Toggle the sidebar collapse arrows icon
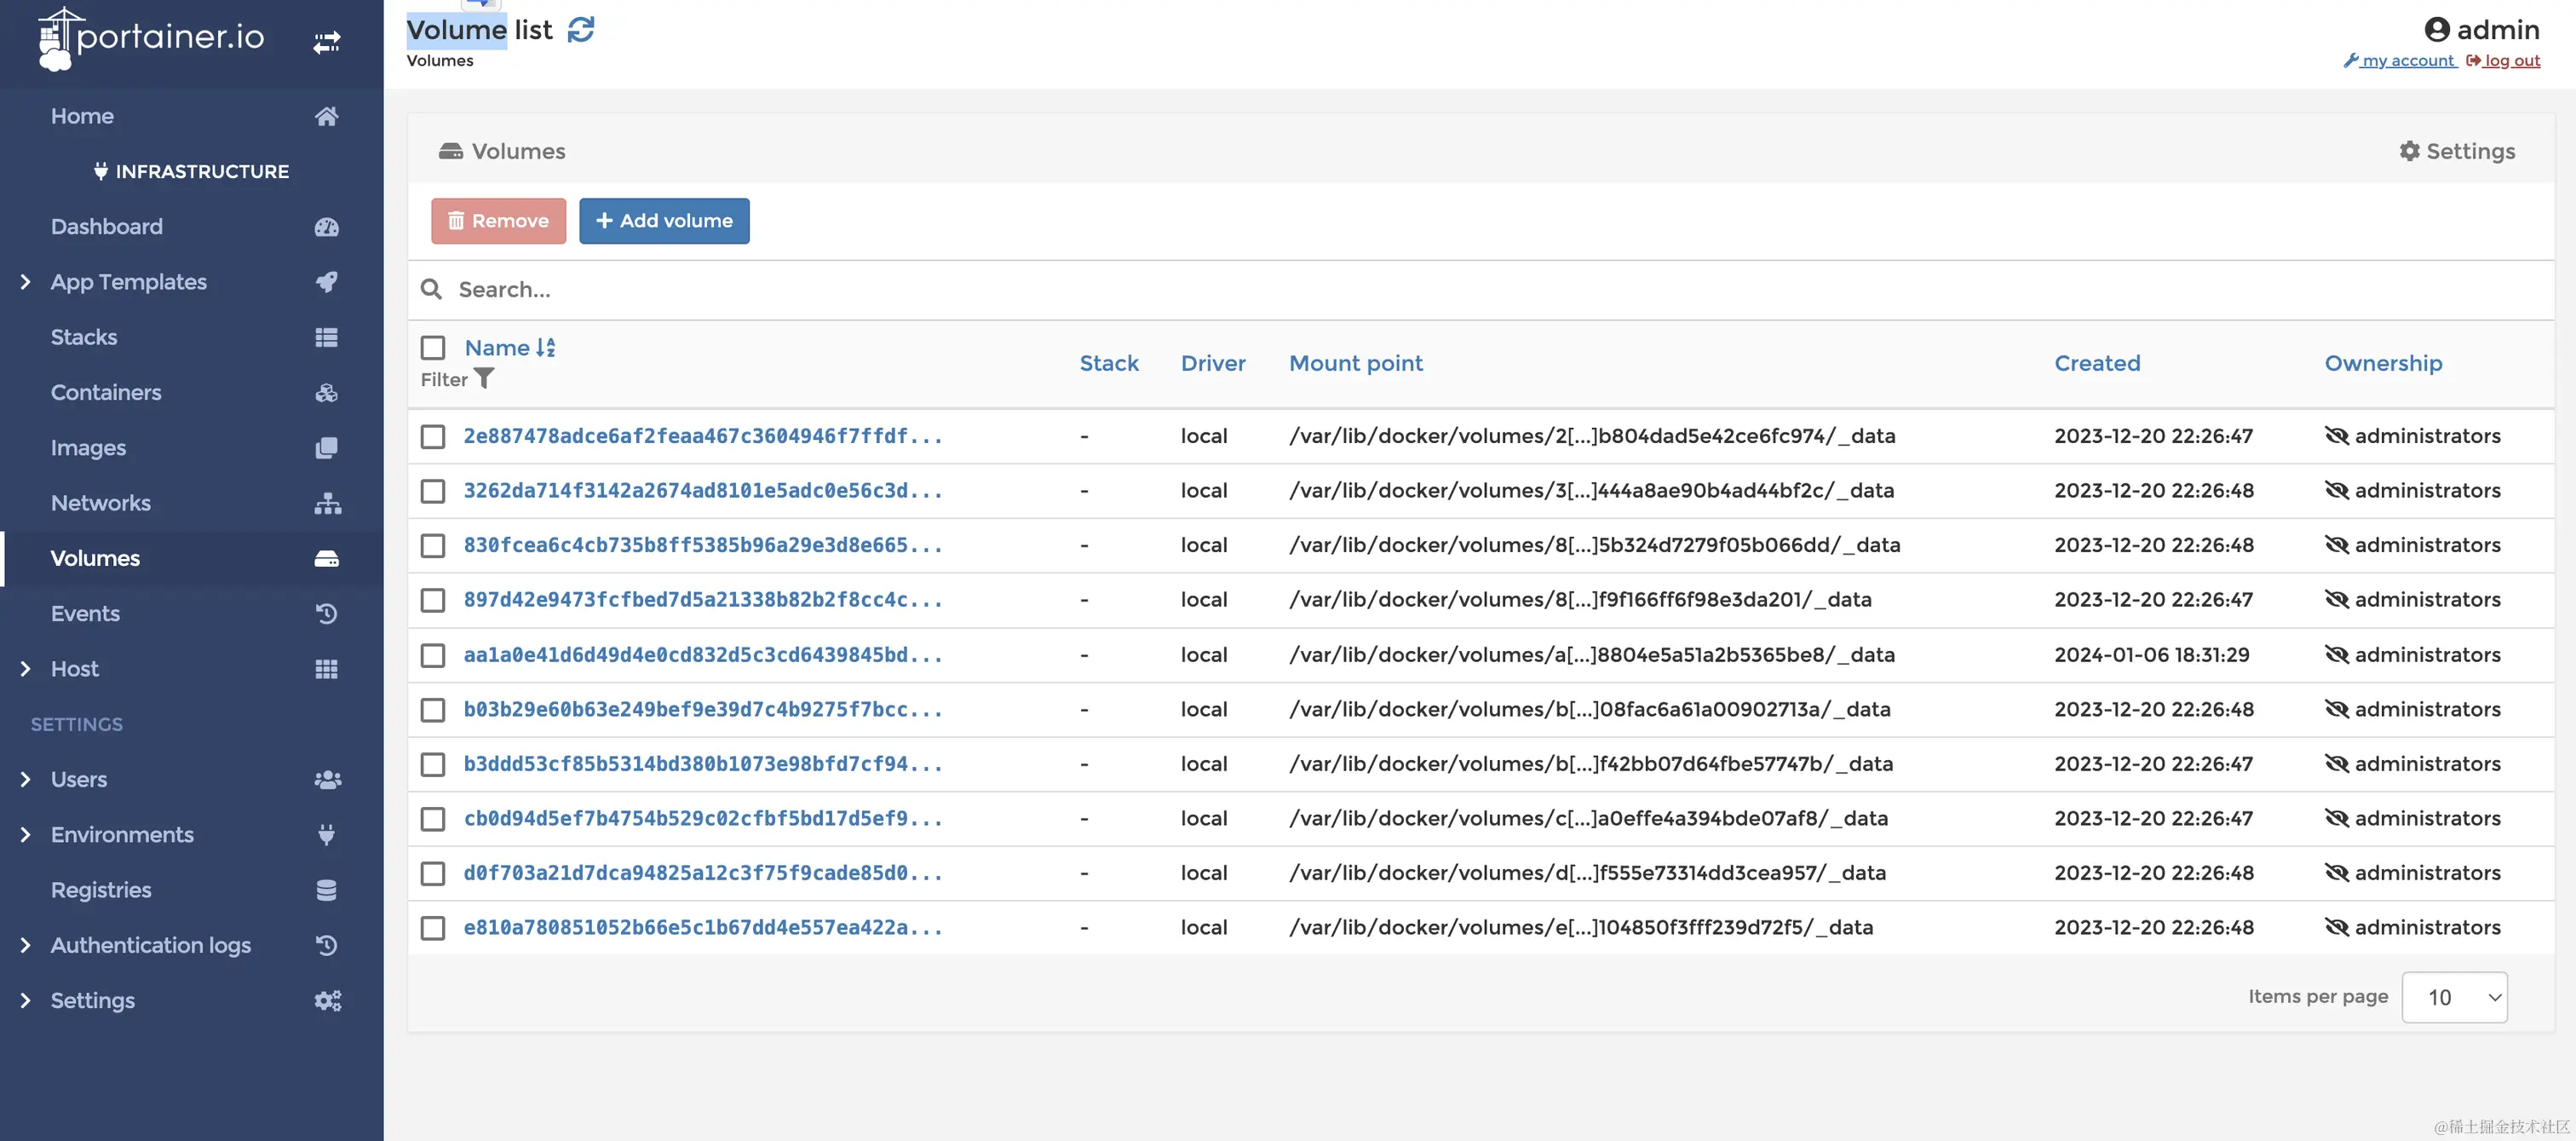2576x1141 pixels. 327,42
